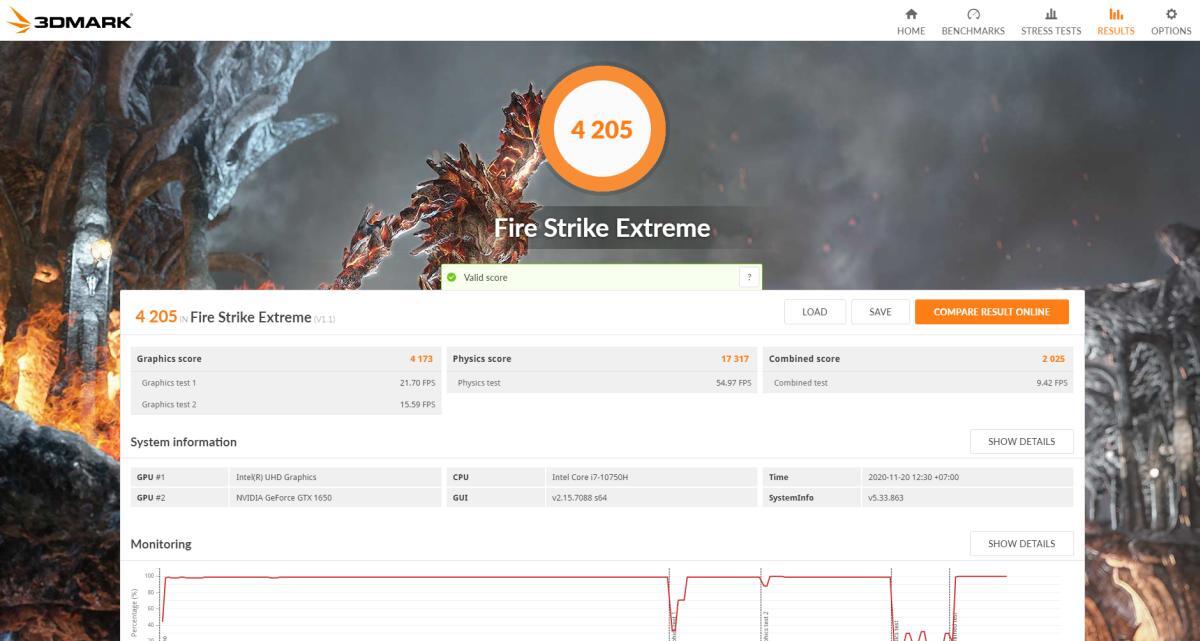The image size is (1200, 641).
Task: Open the valid score help question mark
Action: tap(749, 277)
